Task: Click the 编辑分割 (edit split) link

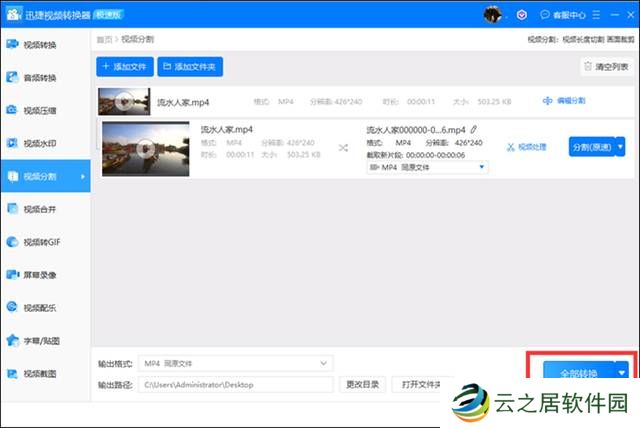Action: (x=564, y=101)
